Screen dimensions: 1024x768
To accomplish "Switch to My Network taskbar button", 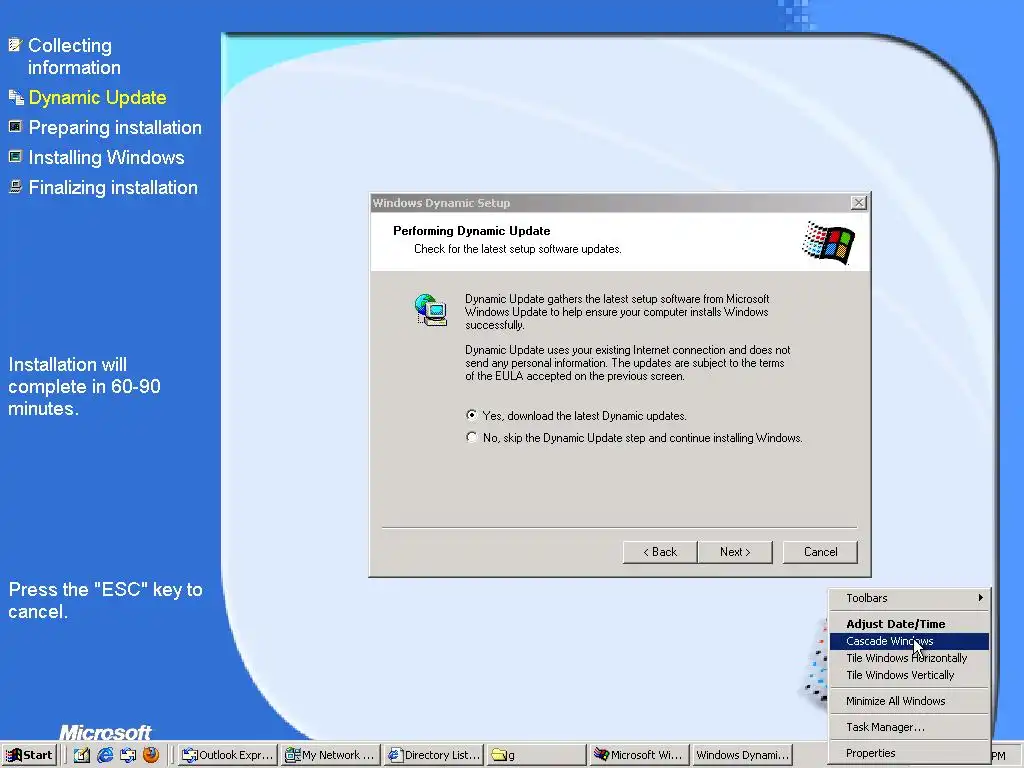I will [330, 755].
